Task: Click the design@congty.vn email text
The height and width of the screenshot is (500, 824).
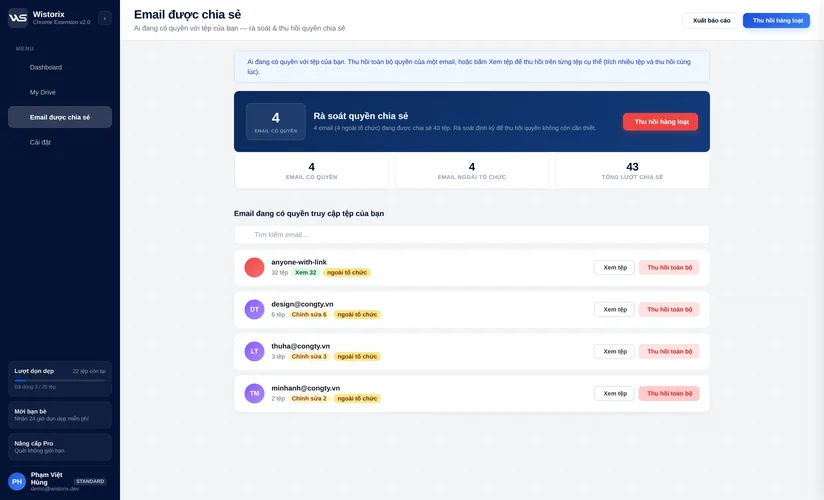Action: [x=302, y=304]
